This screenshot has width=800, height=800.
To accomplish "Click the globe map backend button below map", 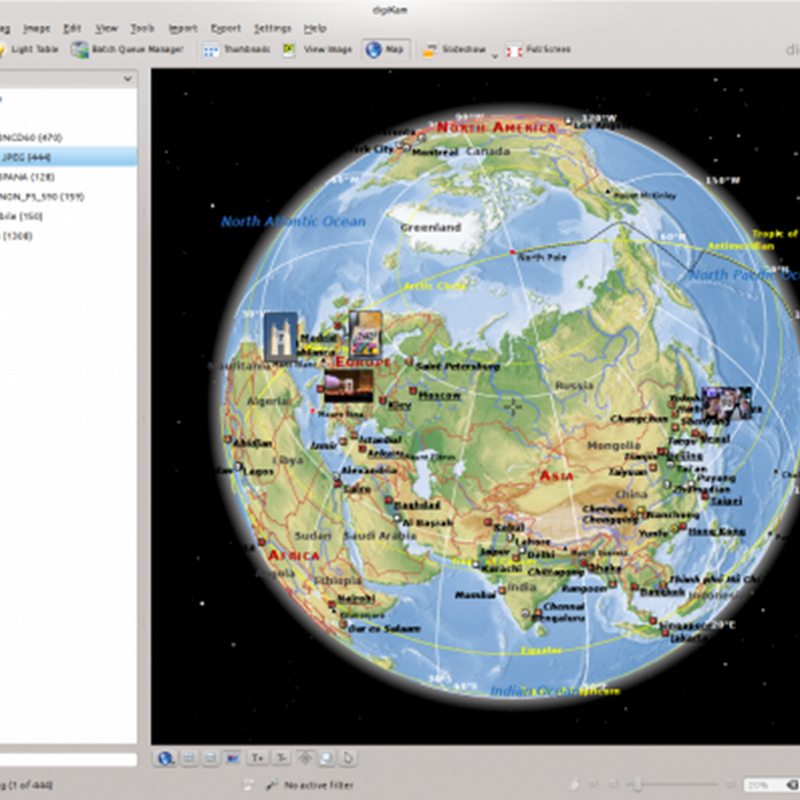I will (165, 758).
